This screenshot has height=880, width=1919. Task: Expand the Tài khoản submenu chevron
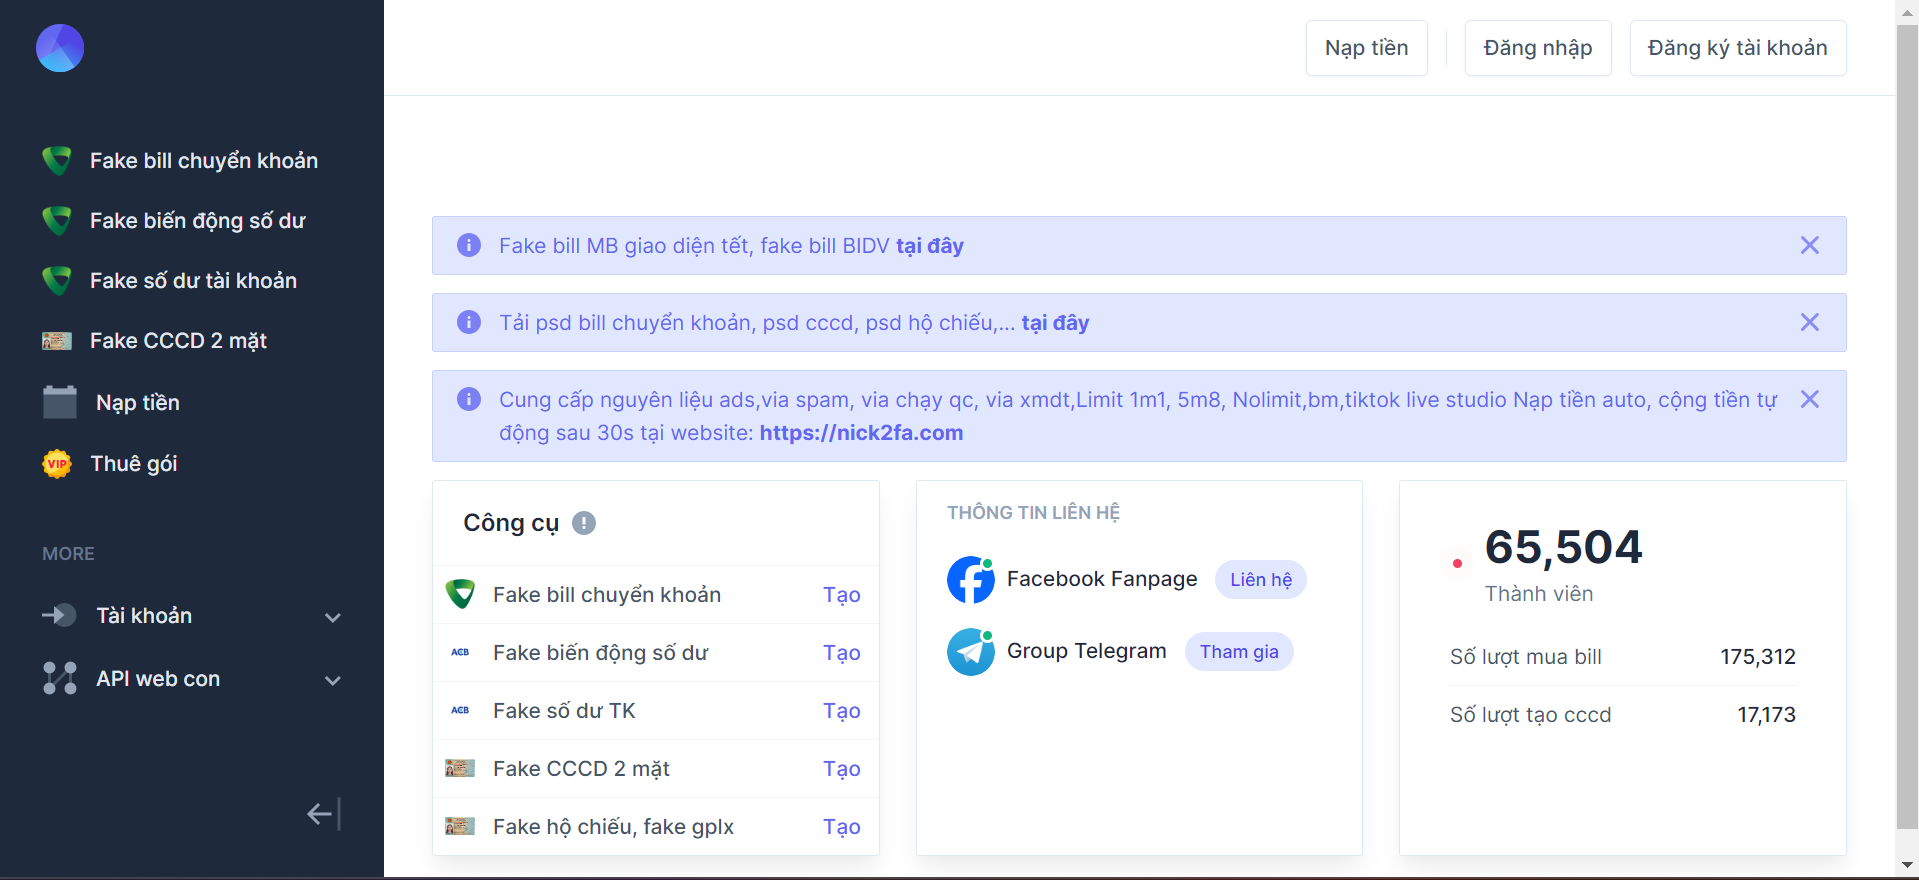[333, 617]
